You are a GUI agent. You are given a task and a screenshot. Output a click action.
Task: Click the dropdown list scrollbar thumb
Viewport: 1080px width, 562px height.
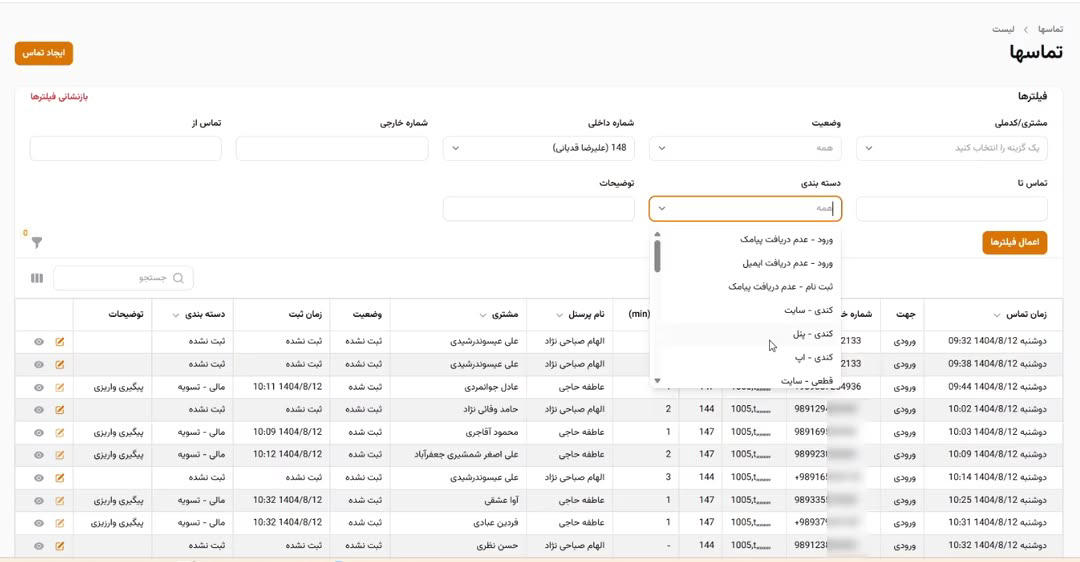(x=657, y=256)
